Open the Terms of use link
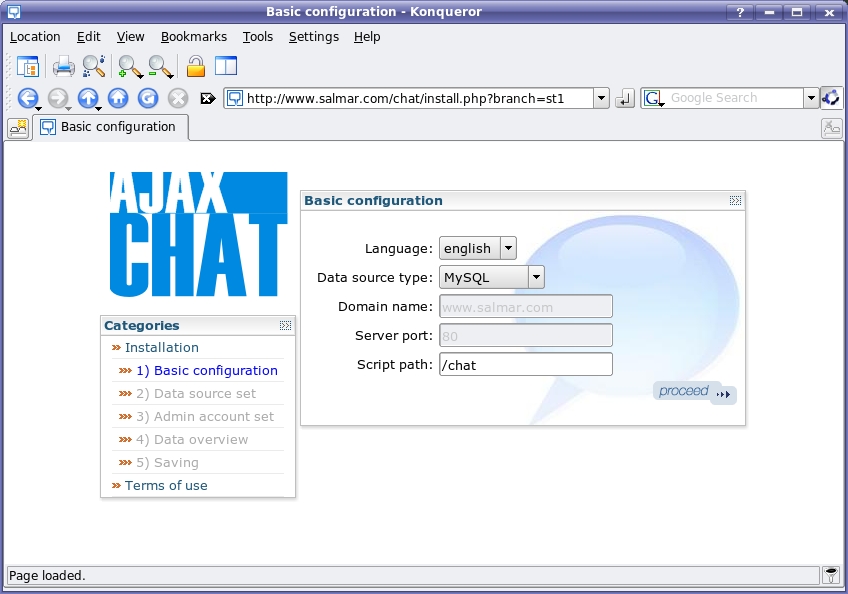848x594 pixels. pos(166,485)
